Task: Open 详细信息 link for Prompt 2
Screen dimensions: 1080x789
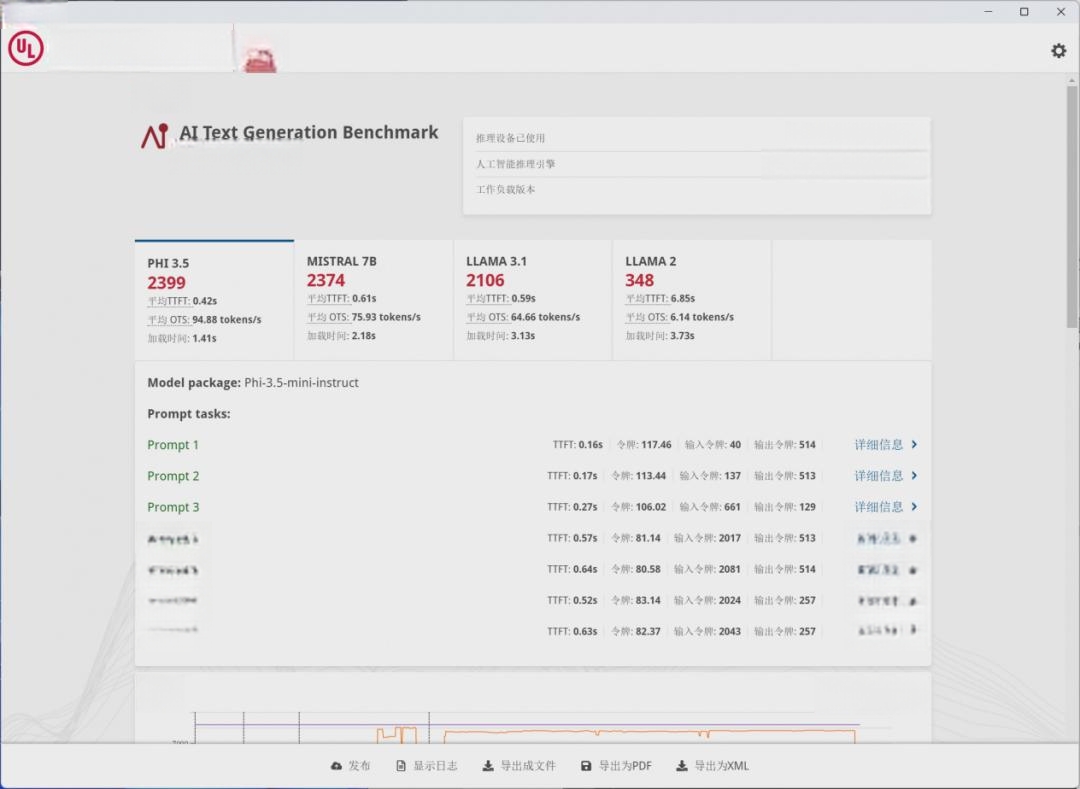Action: point(878,475)
